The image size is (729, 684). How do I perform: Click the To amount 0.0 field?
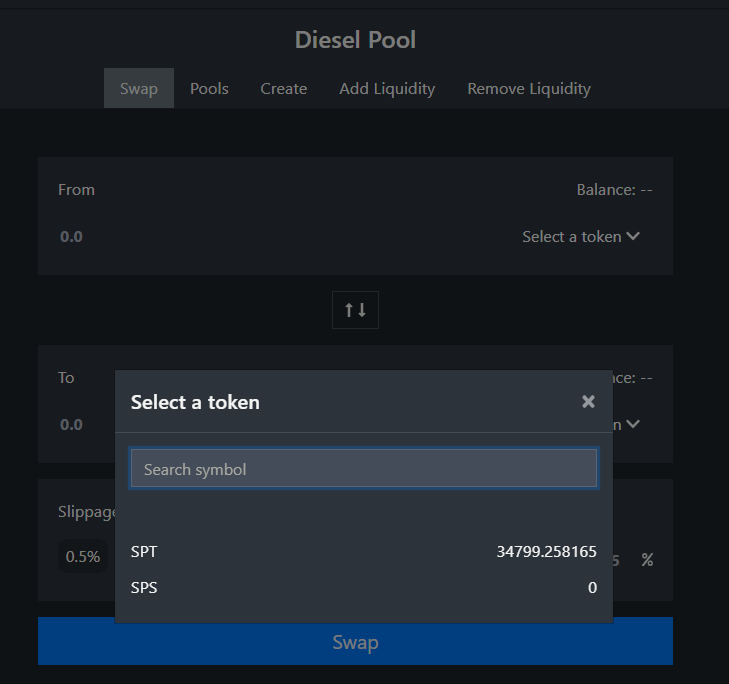71,425
